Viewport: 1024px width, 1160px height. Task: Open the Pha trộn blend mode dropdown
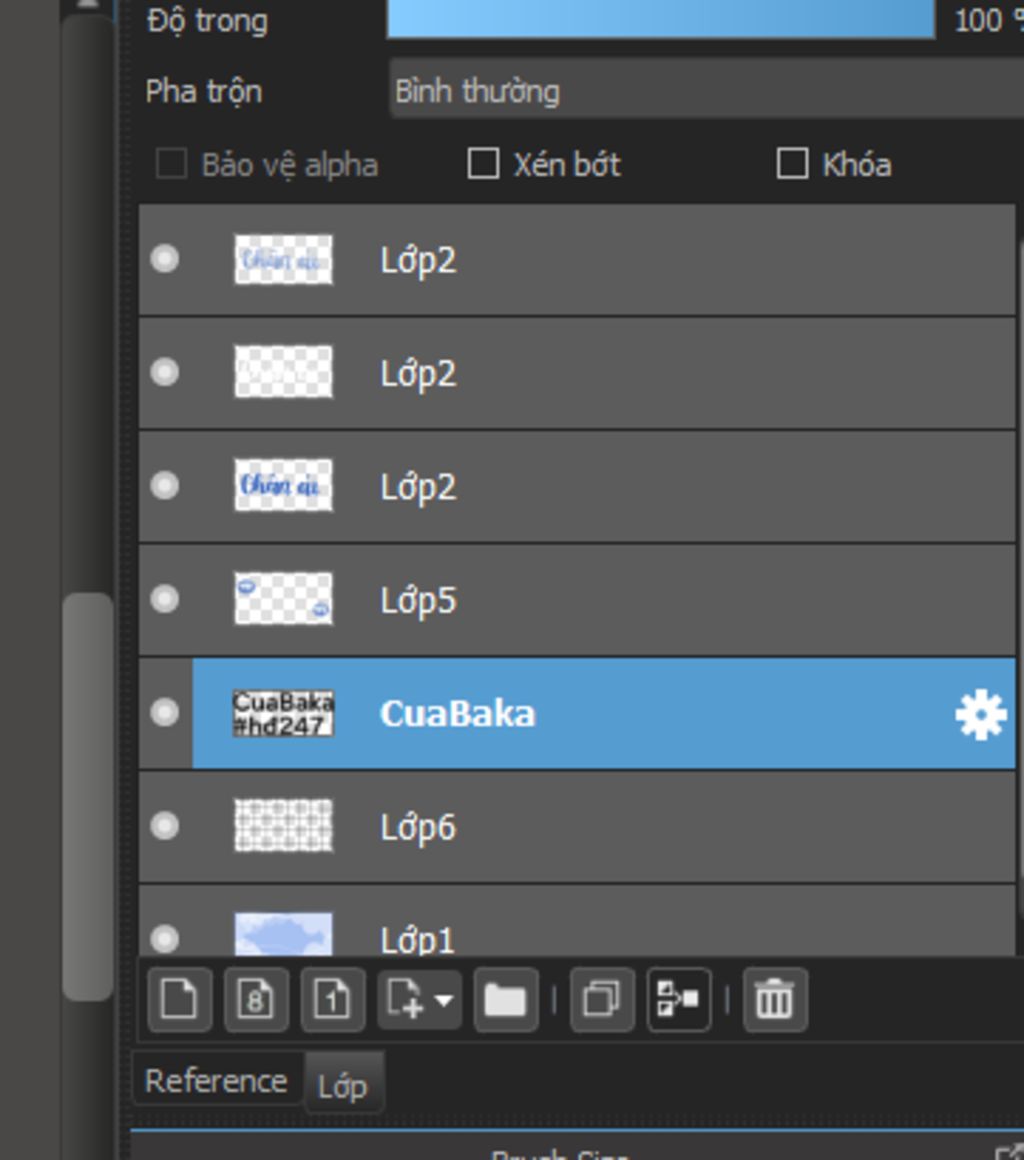pyautogui.click(x=700, y=91)
